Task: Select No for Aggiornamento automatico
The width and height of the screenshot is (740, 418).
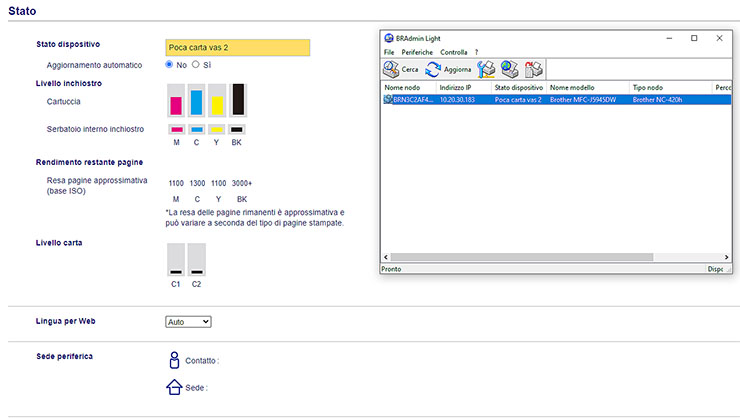Action: pyautogui.click(x=170, y=64)
